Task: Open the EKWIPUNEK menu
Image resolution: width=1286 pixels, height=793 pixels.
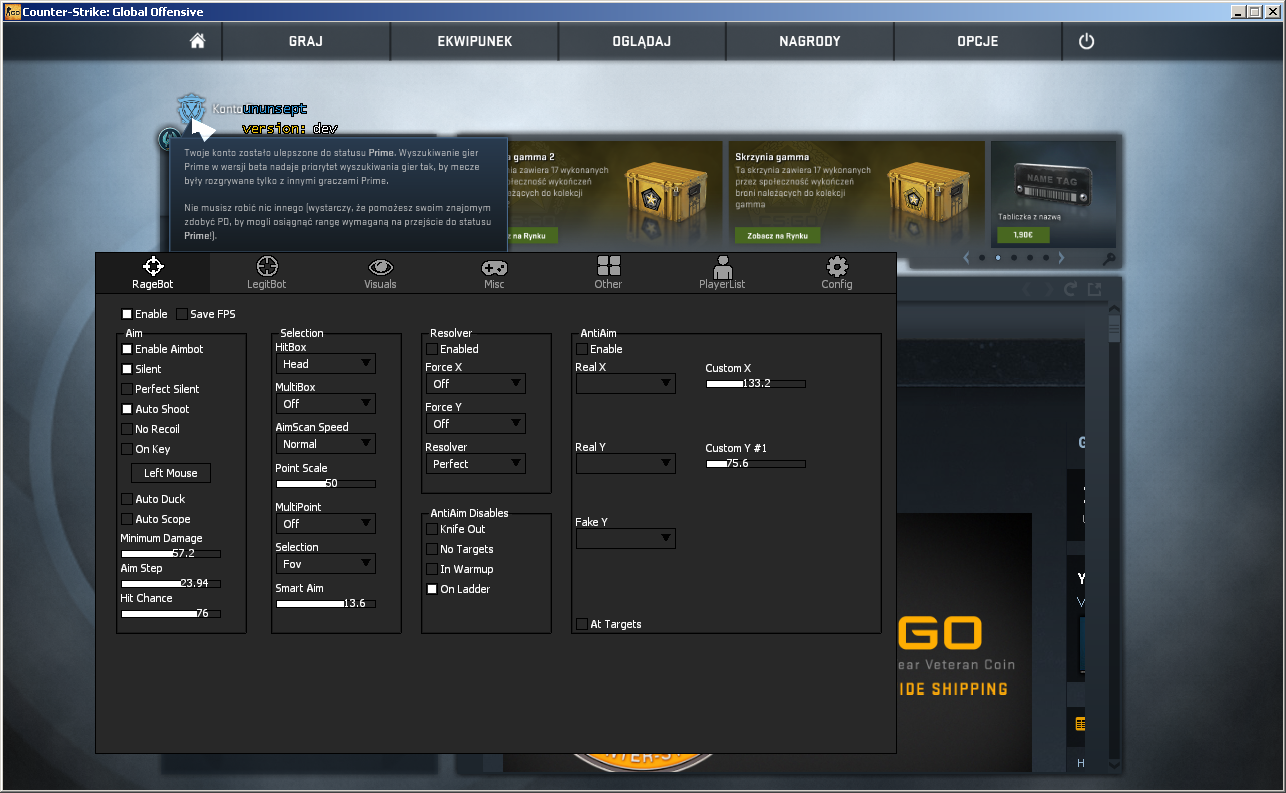Action: pos(474,41)
